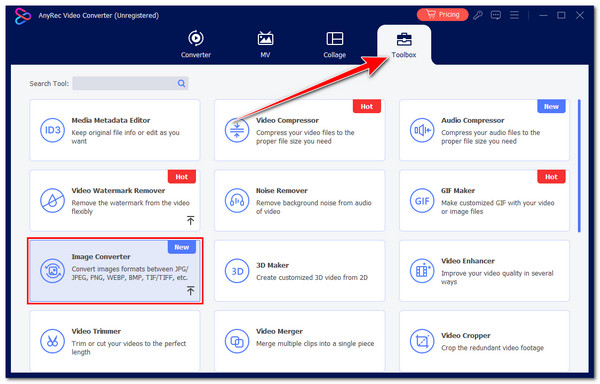Click the Video Compressor title text
Screen dimensions: 600x384
(x=287, y=120)
